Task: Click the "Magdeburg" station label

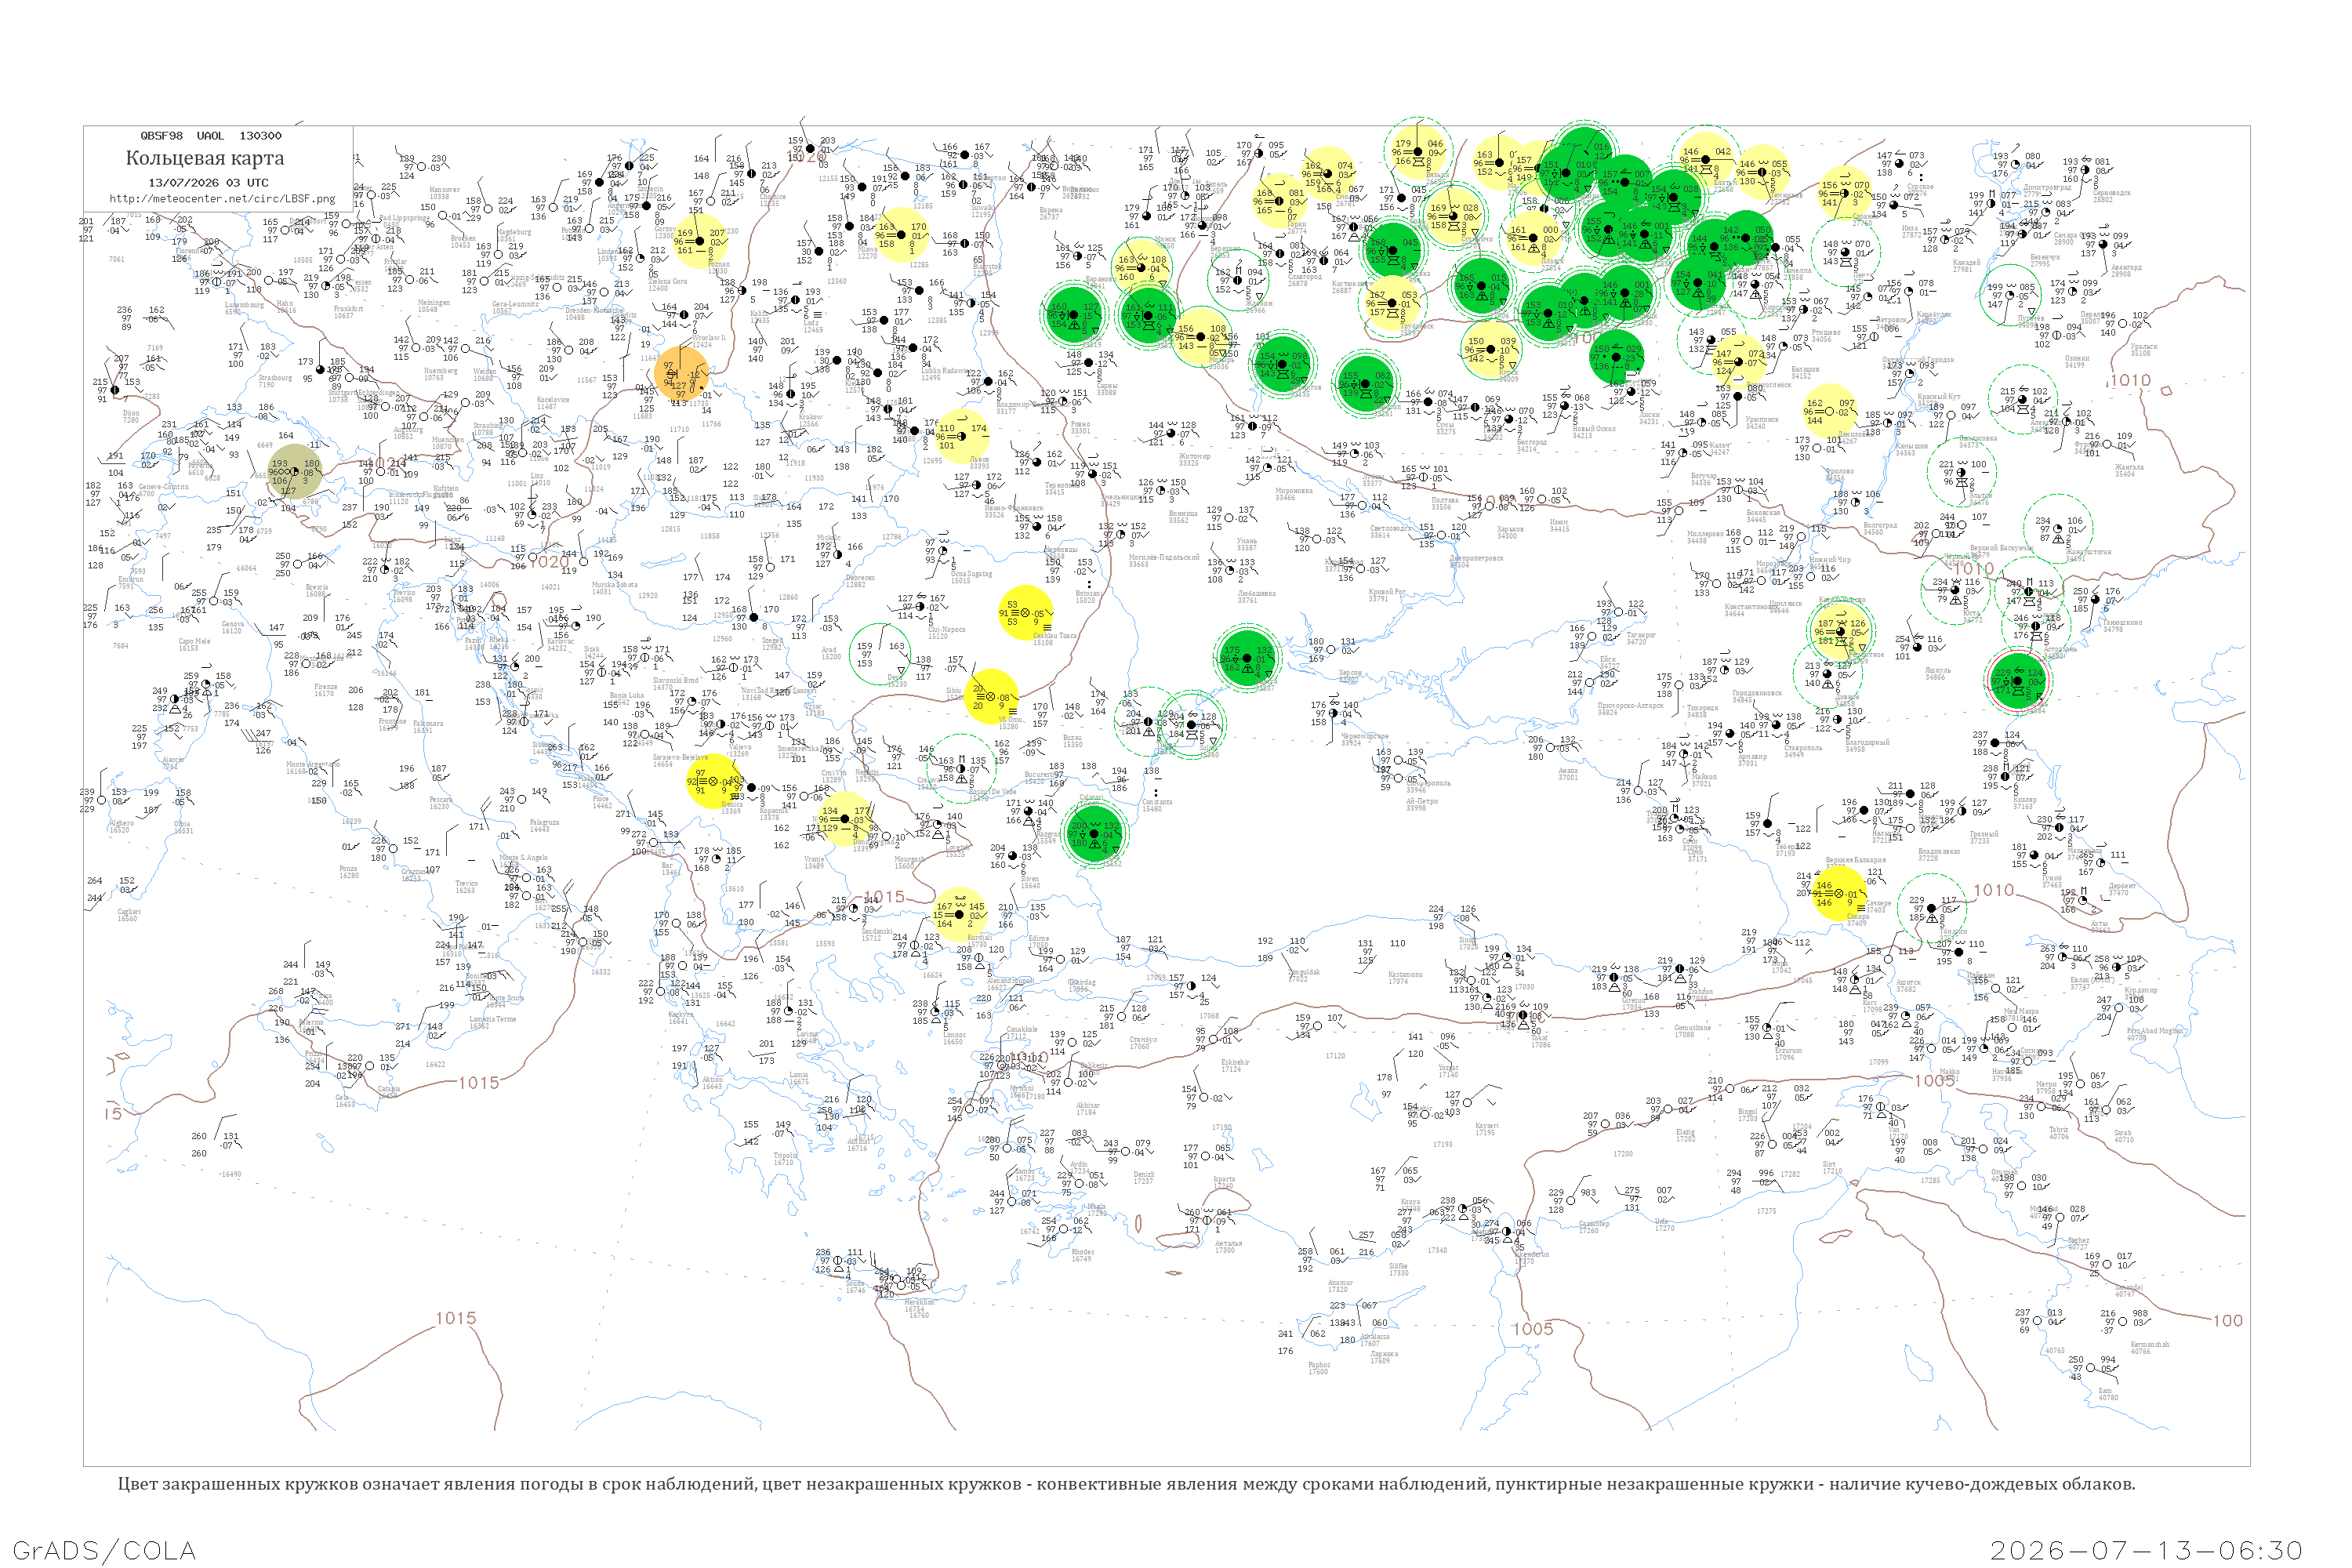Action: (513, 232)
